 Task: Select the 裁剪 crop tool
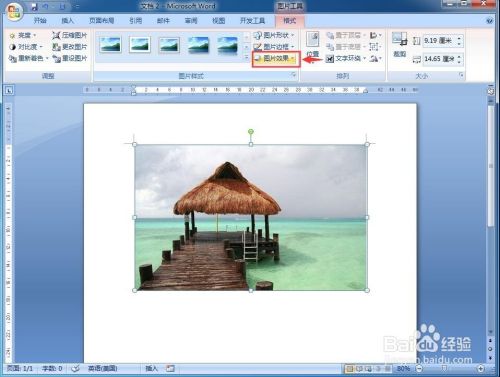400,45
